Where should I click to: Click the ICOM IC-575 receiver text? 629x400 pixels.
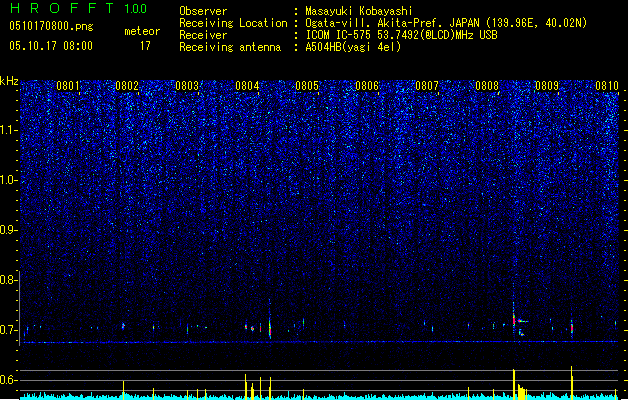pyautogui.click(x=401, y=35)
